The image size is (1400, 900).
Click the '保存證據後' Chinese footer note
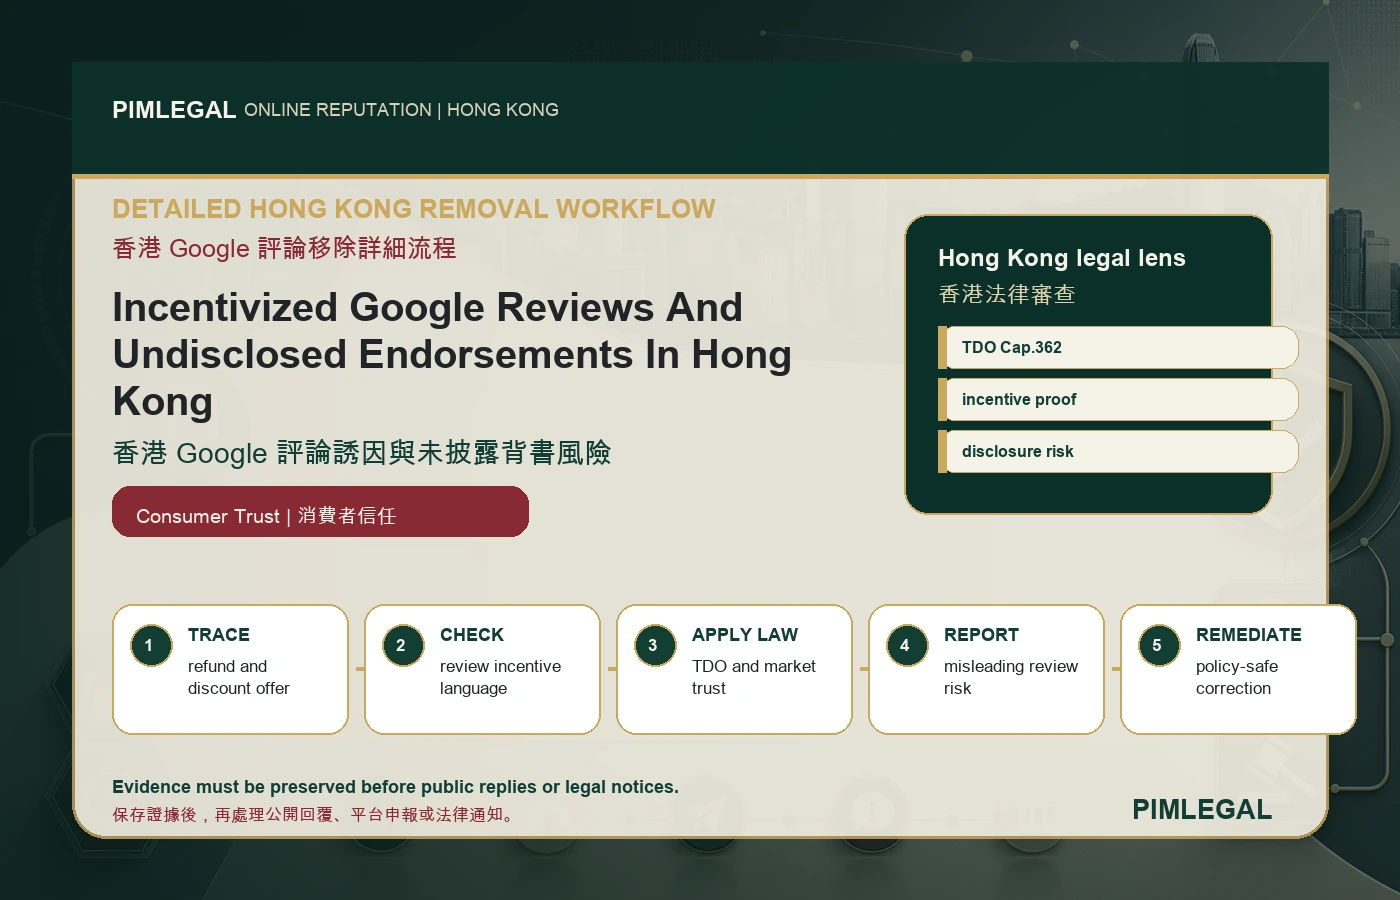coord(316,814)
